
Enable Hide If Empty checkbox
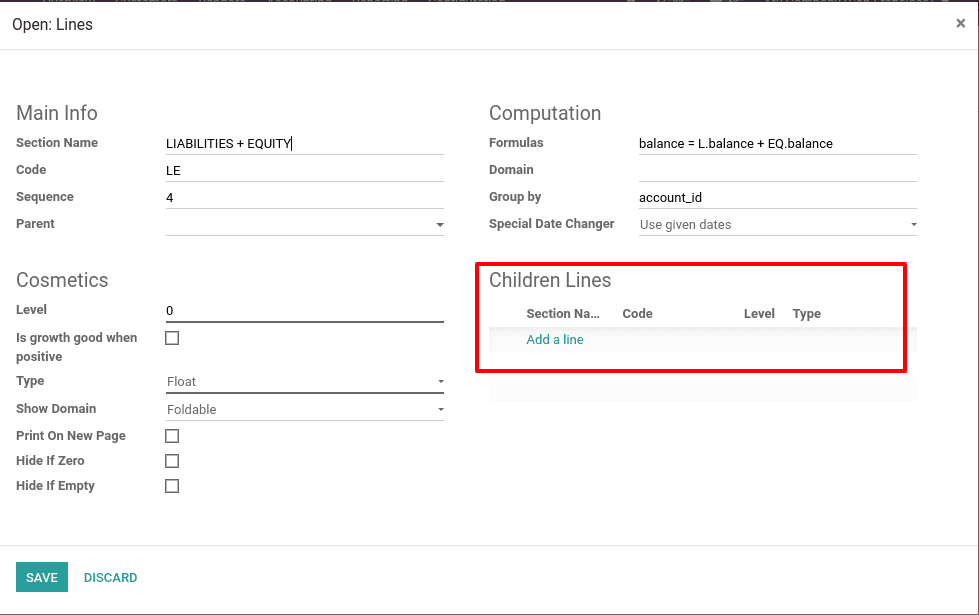(x=172, y=486)
